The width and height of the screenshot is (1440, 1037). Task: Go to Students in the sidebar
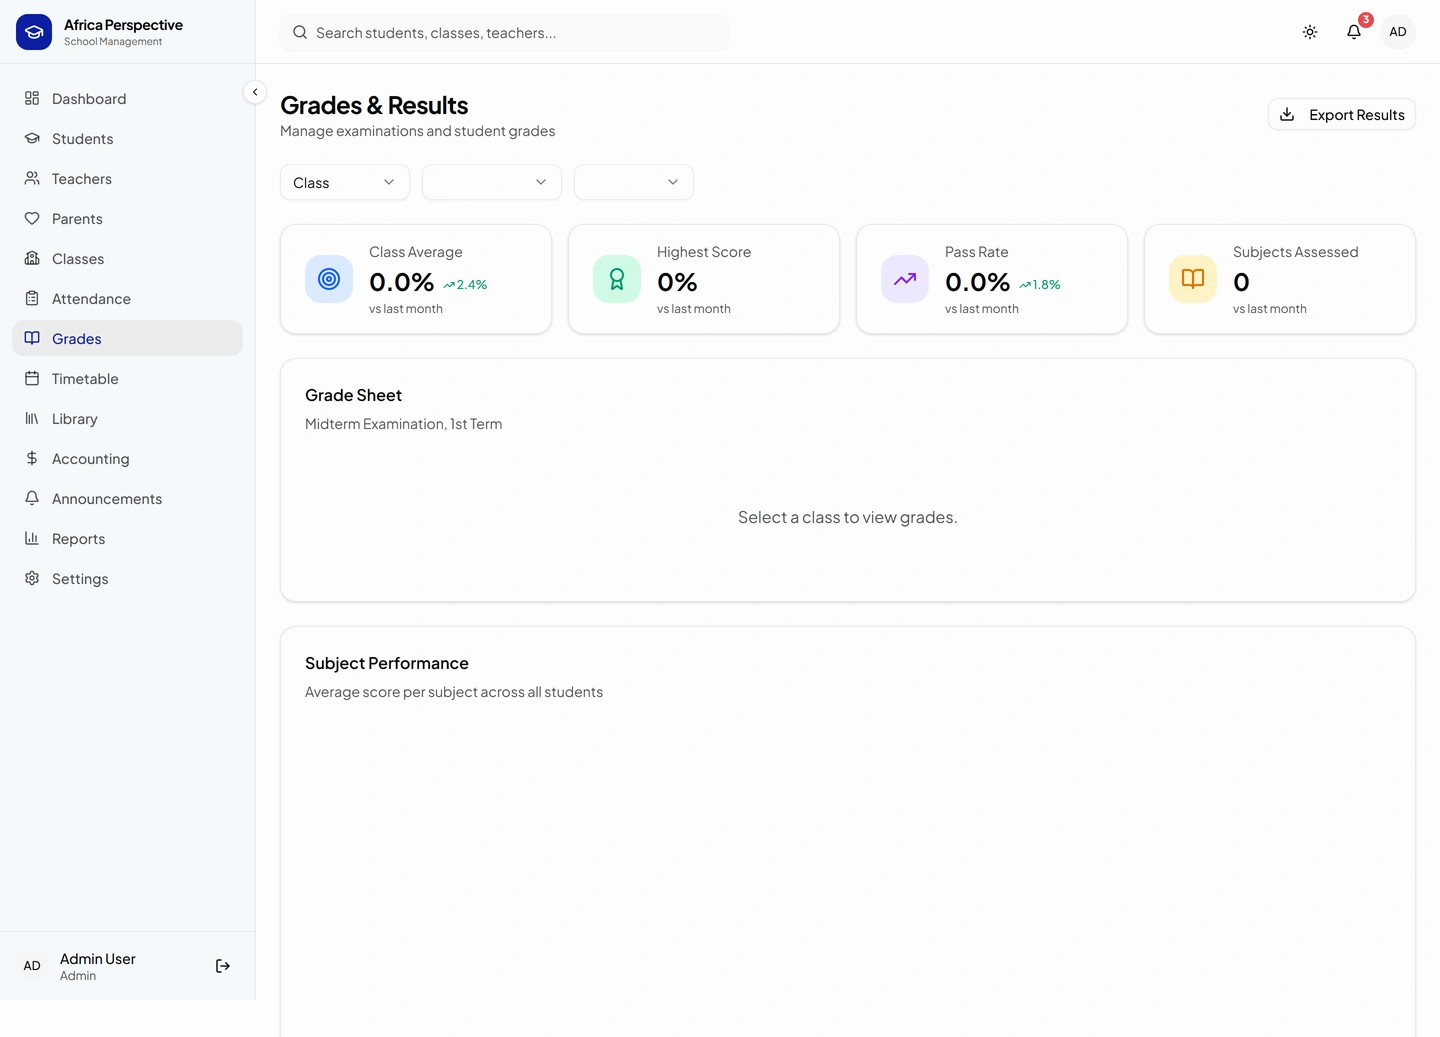(127, 138)
